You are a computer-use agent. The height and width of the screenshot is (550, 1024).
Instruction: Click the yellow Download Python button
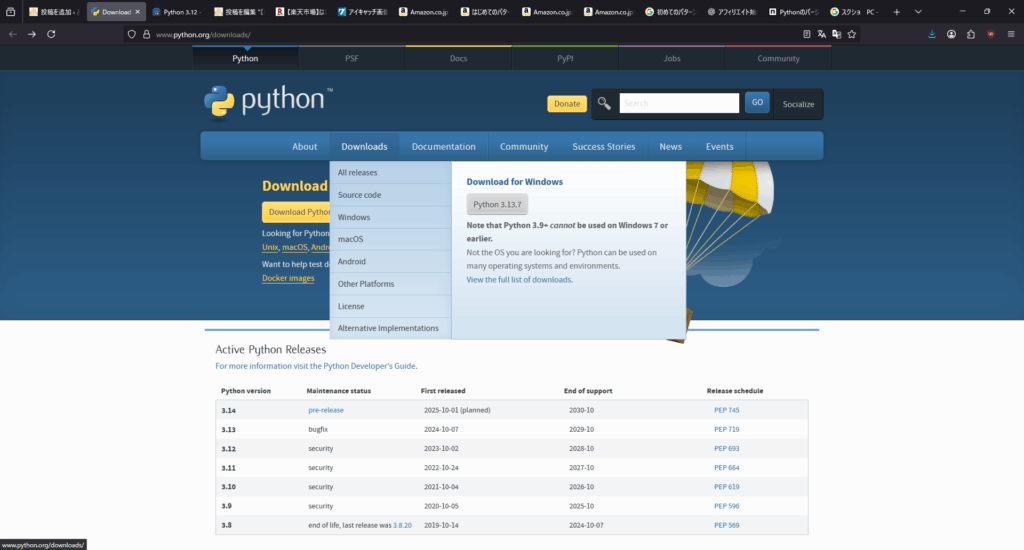click(x=296, y=212)
